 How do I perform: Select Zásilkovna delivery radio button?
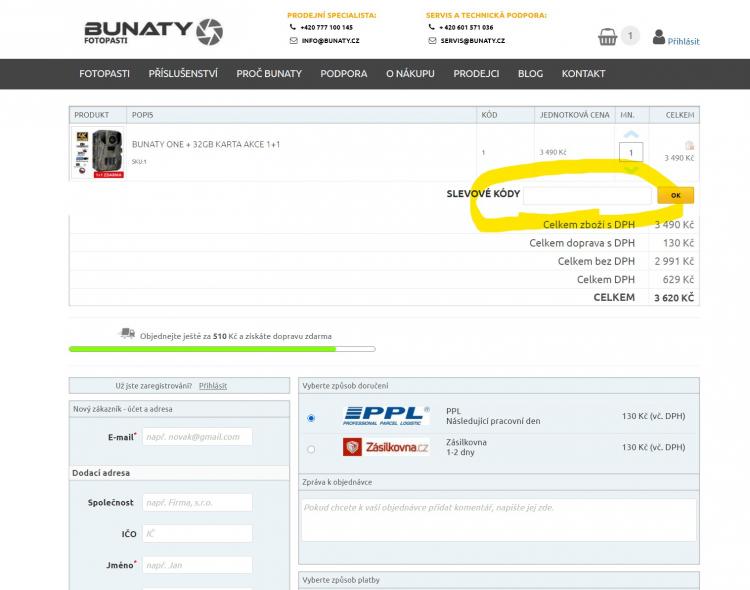pos(311,449)
